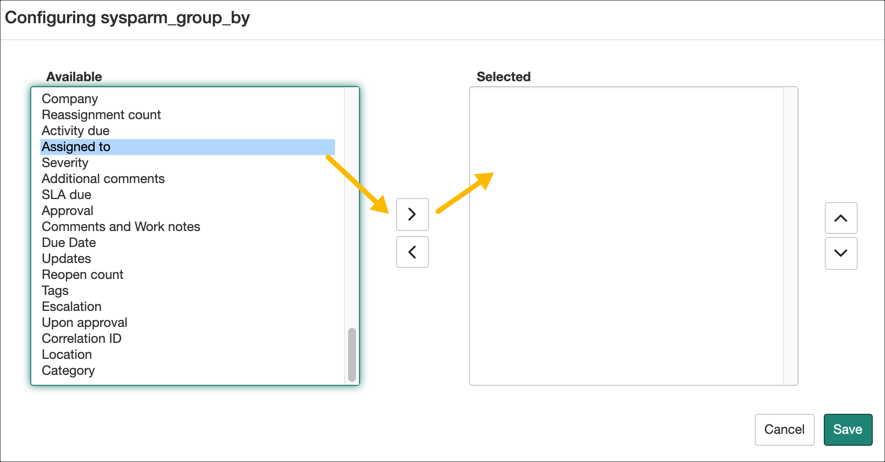
Task: Cancel the configuration dialog
Action: [784, 429]
